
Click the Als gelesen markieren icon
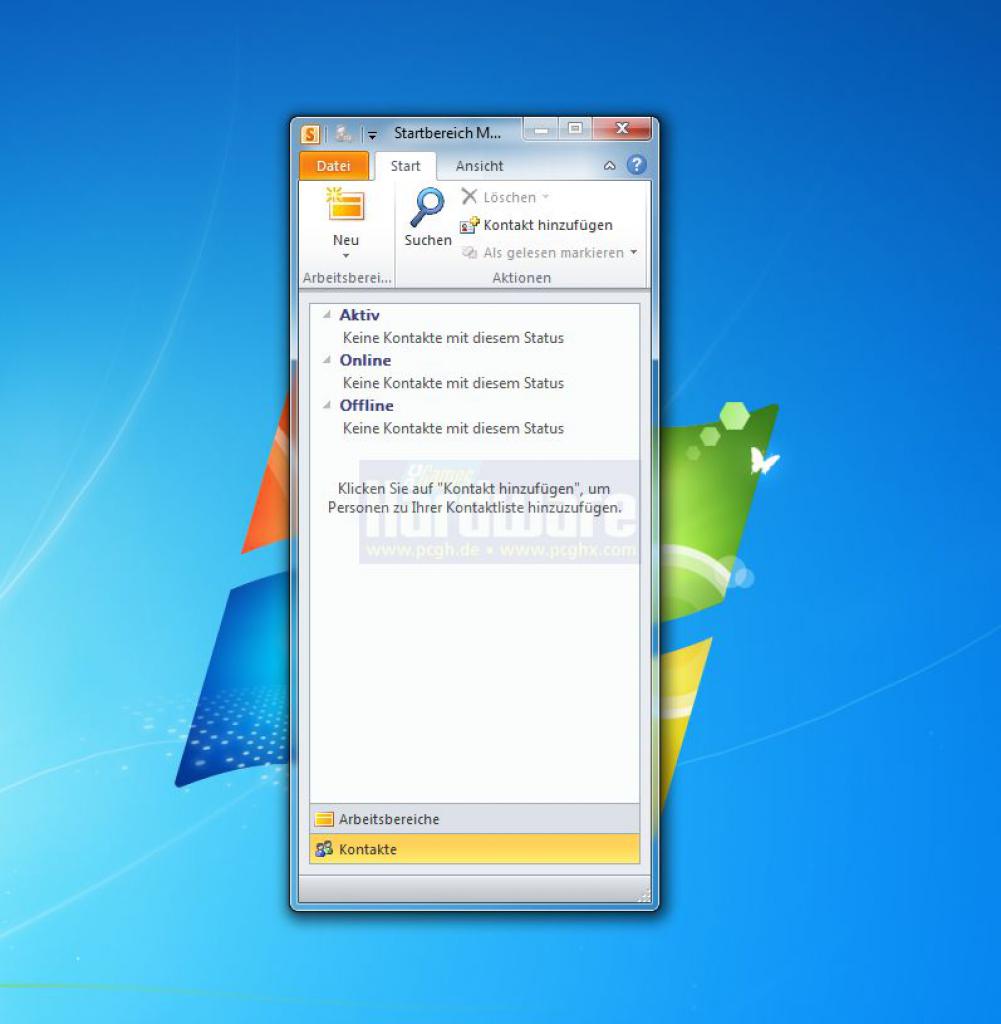469,253
